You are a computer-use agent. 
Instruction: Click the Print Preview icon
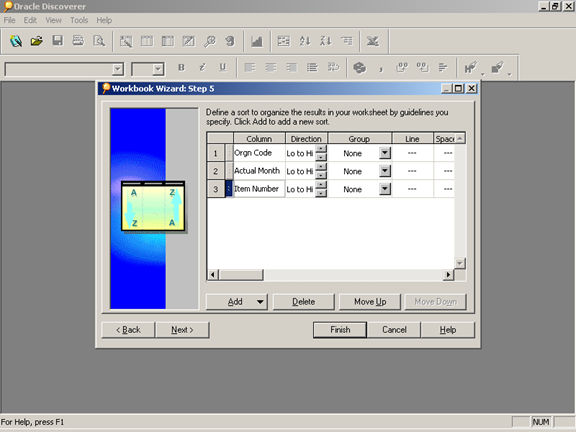click(99, 41)
